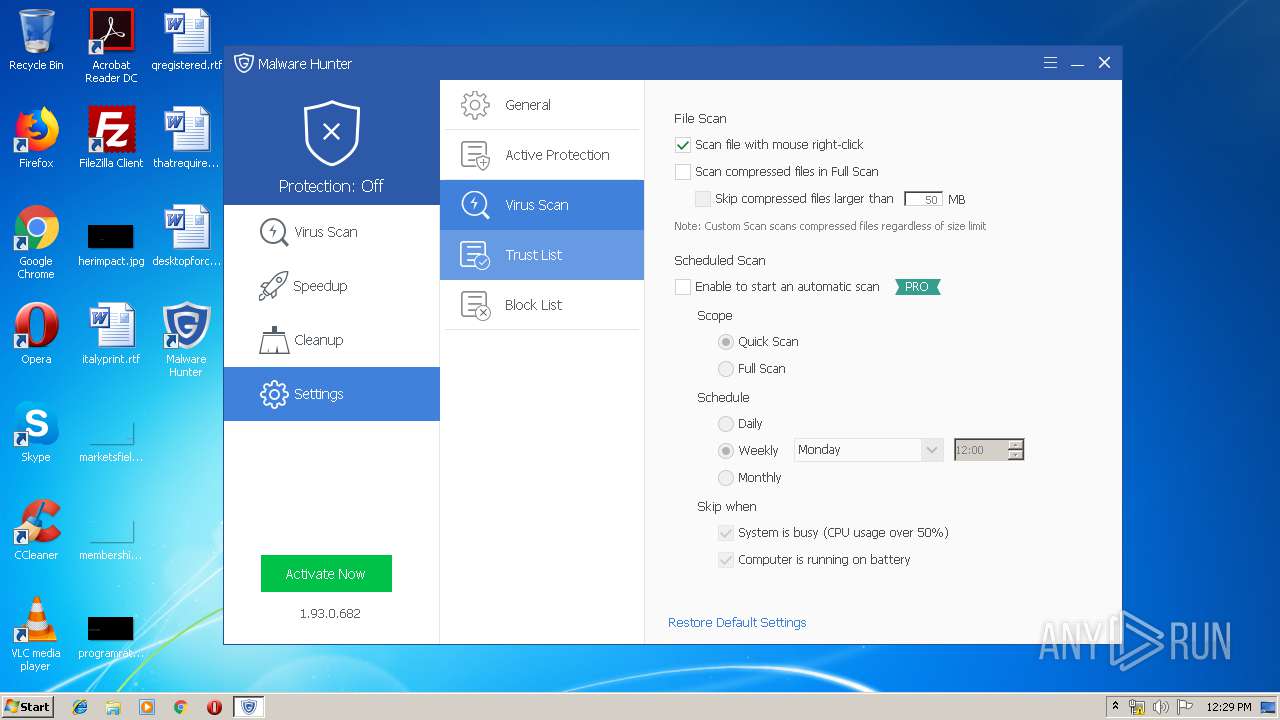1280x720 pixels.
Task: Click the sidebar Virus Scan magnifier icon
Action: tap(274, 232)
